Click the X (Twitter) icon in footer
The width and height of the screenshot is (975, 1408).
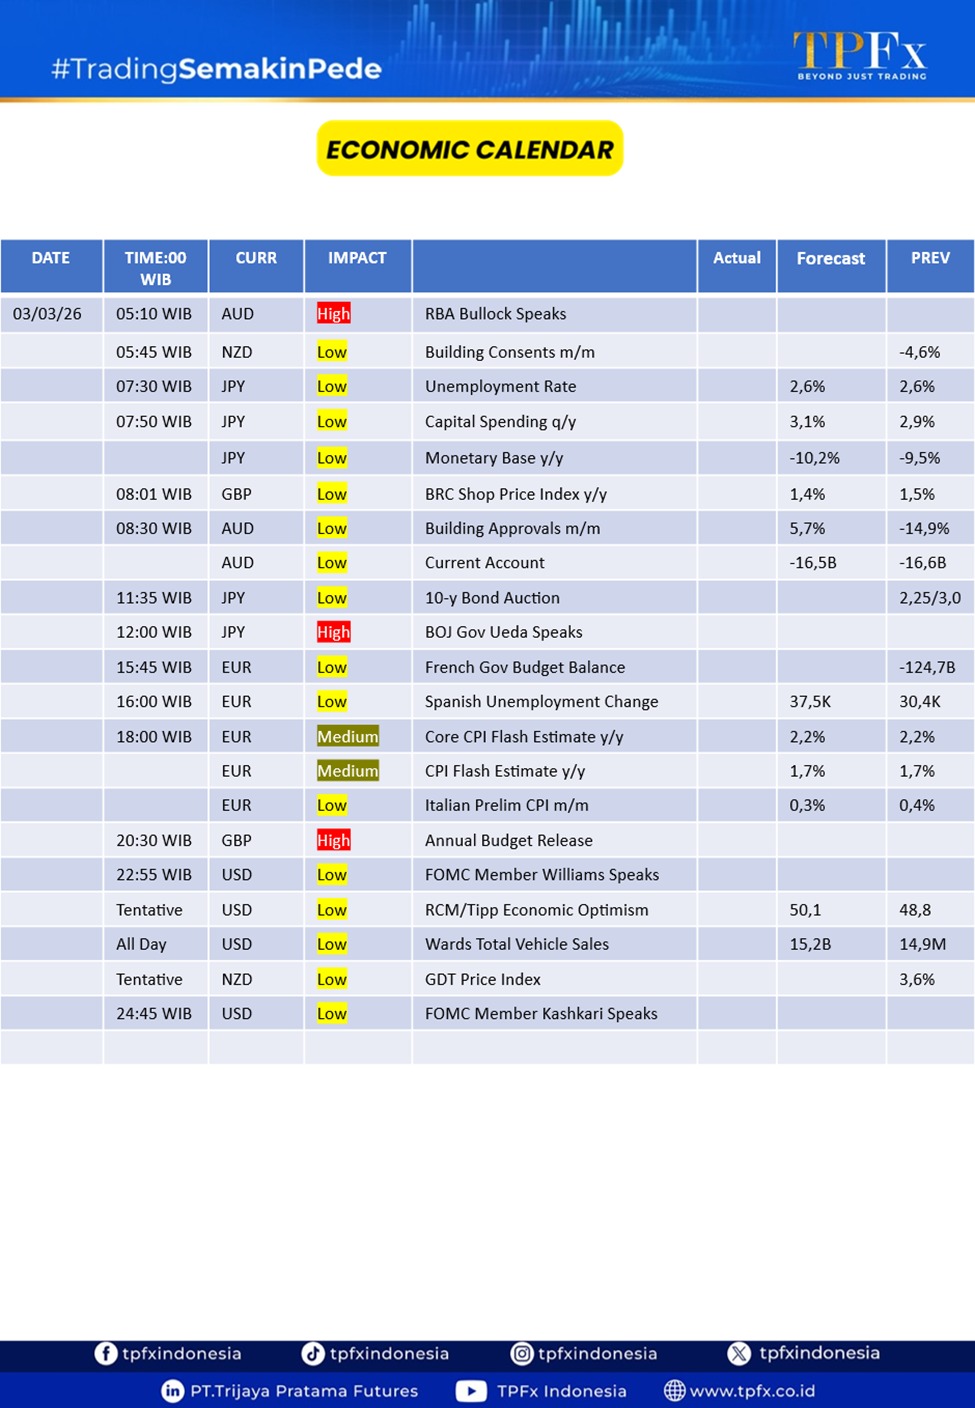click(739, 1353)
